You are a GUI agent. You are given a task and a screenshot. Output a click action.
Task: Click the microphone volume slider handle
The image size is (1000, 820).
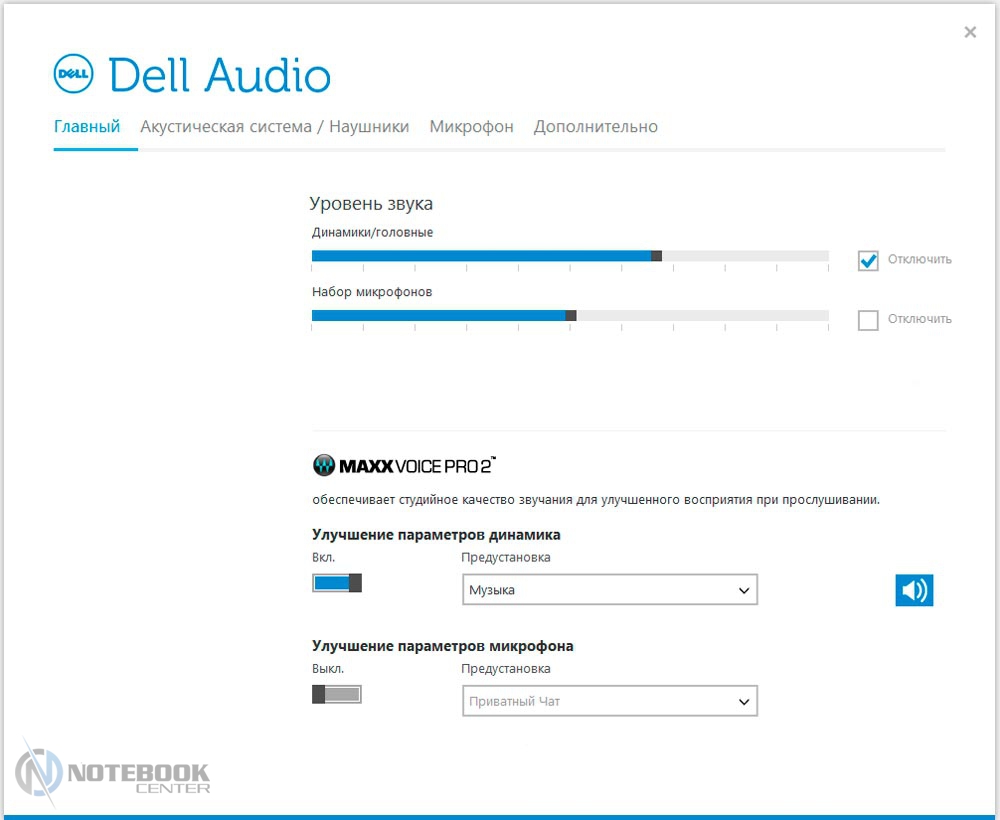point(571,315)
